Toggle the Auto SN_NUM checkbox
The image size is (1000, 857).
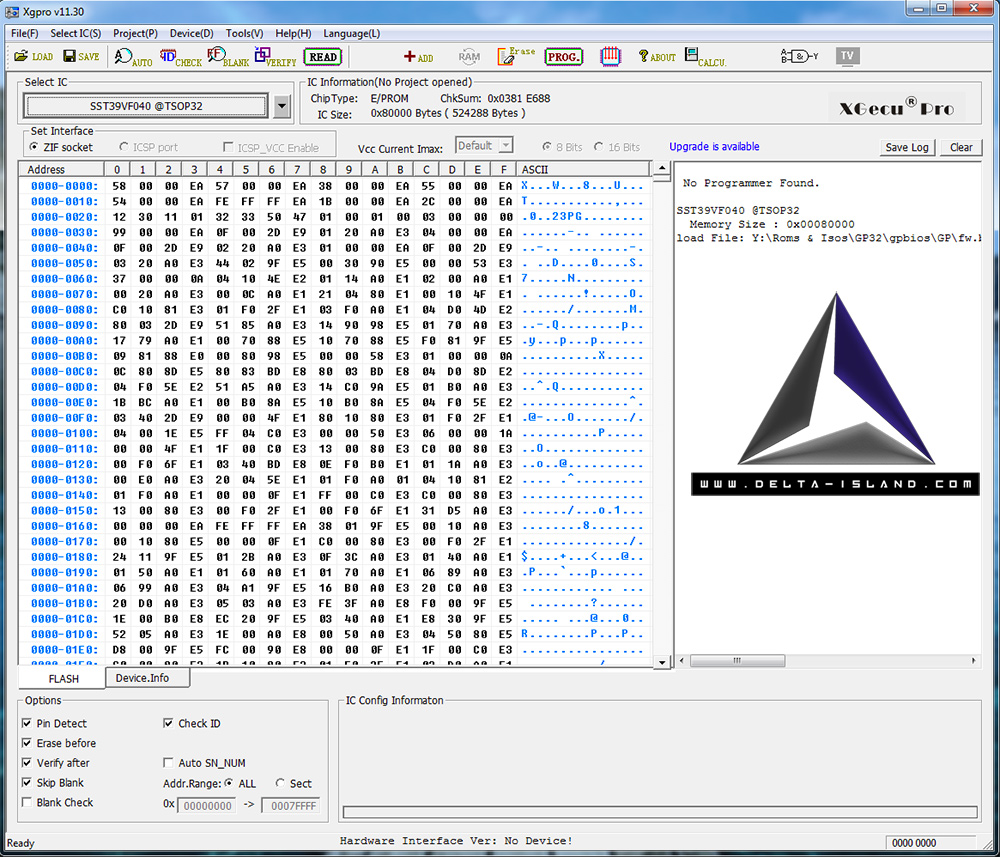(168, 764)
